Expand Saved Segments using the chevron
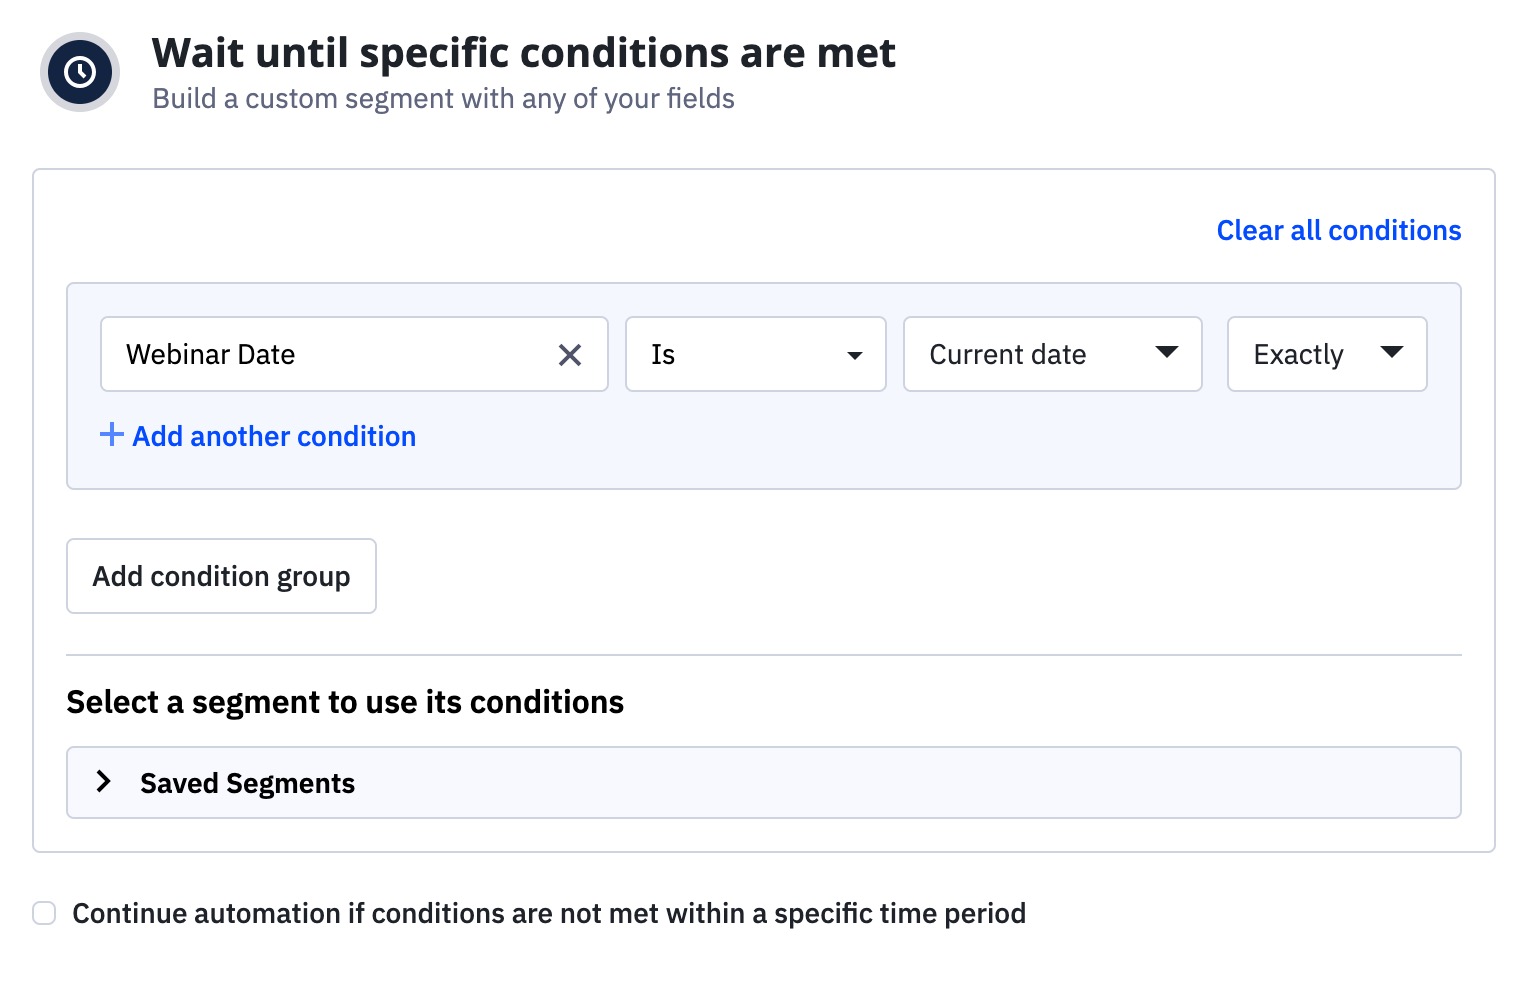Viewport: 1528px width, 1006px height. tap(103, 782)
